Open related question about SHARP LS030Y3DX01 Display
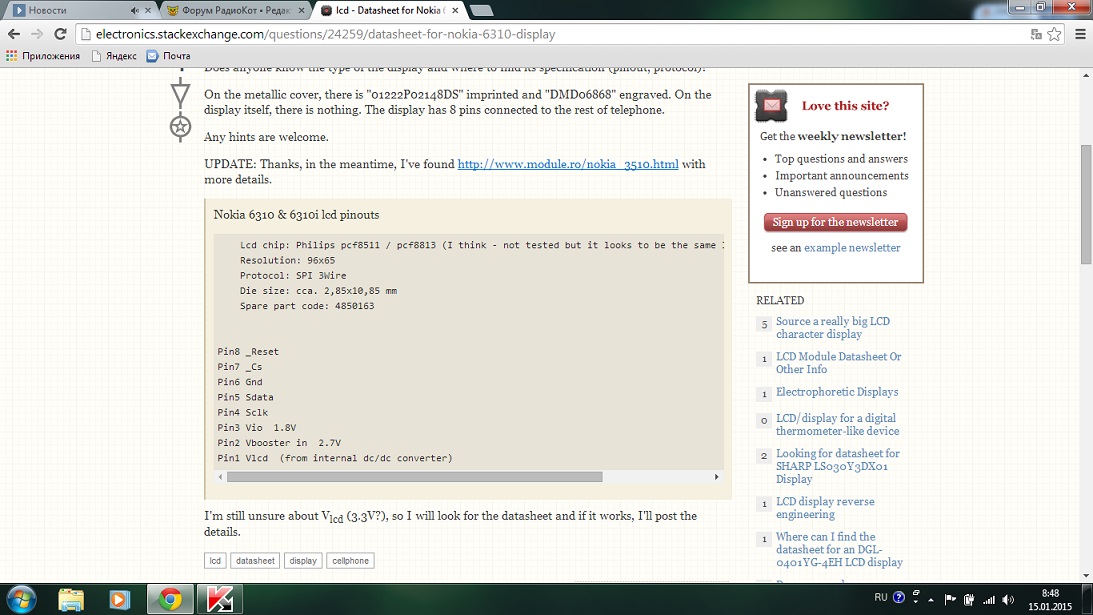The image size is (1093, 615). [x=838, y=466]
